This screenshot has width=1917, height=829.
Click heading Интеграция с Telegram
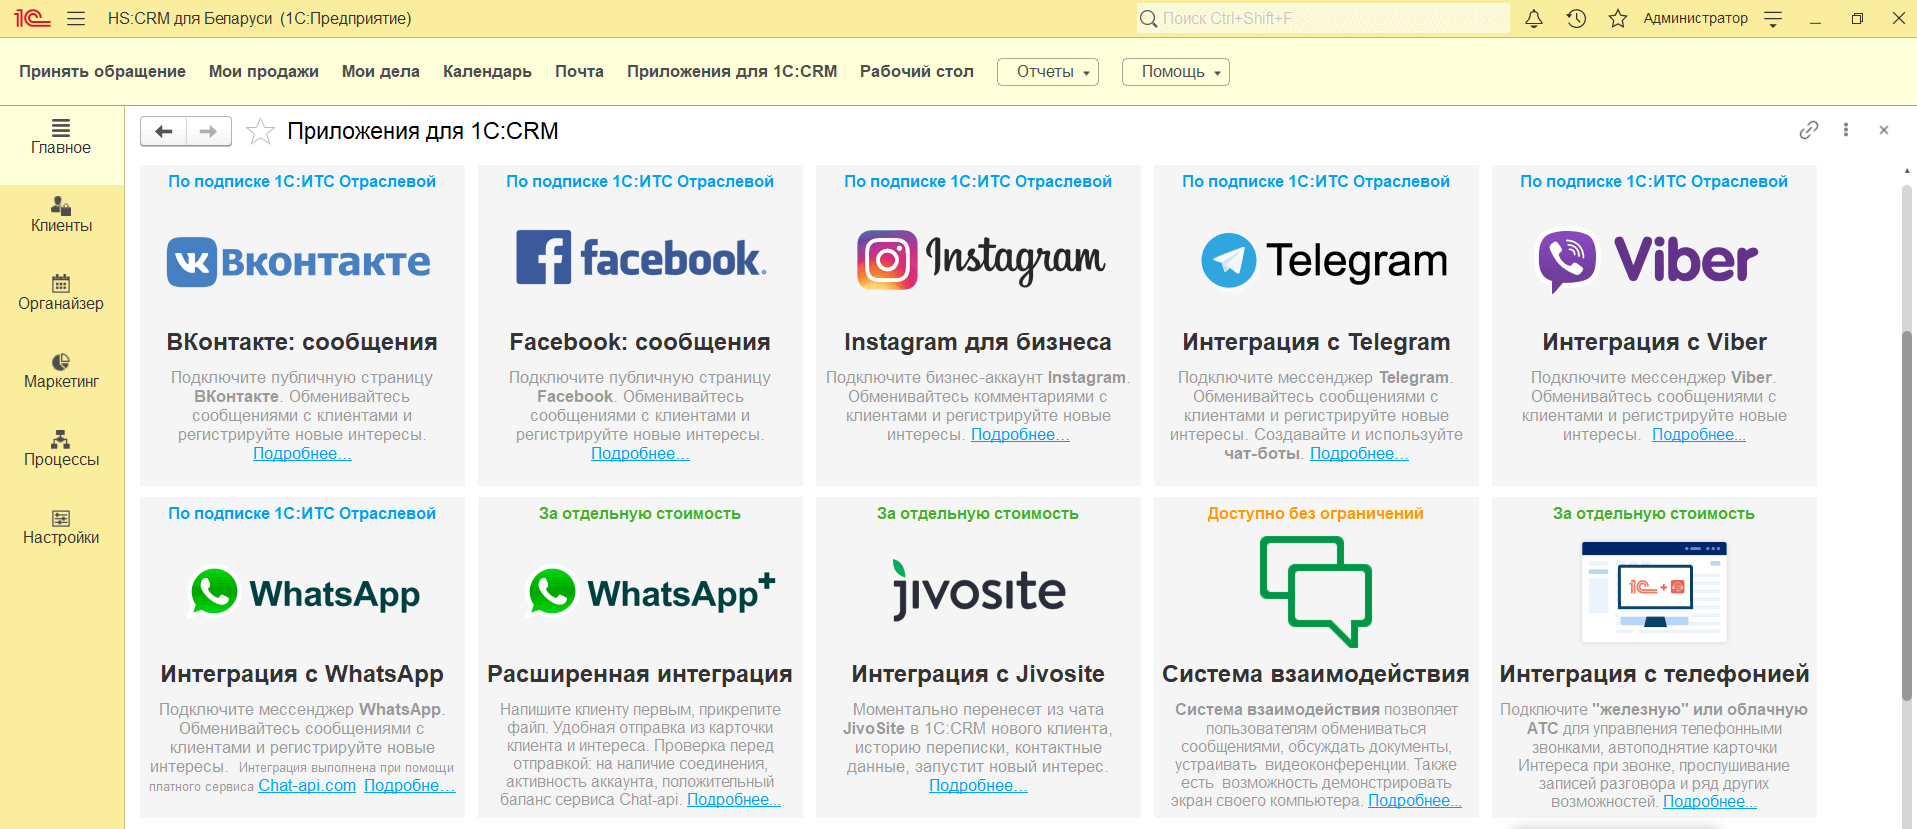tap(1316, 342)
